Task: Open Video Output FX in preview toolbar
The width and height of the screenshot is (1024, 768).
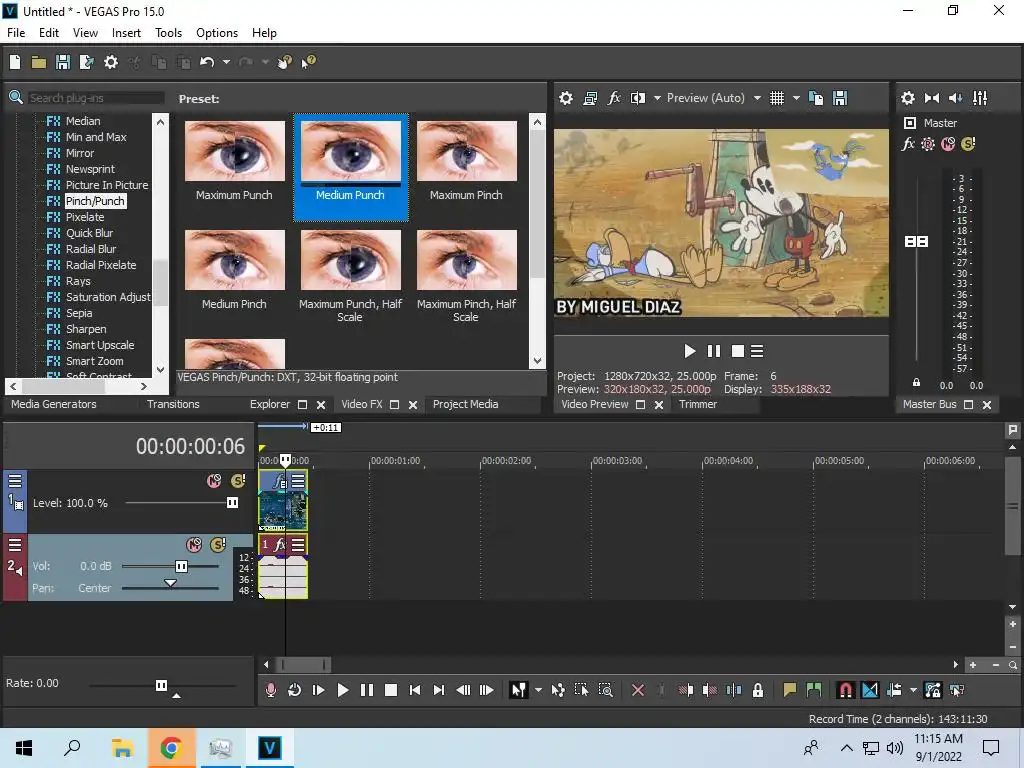Action: click(x=614, y=98)
